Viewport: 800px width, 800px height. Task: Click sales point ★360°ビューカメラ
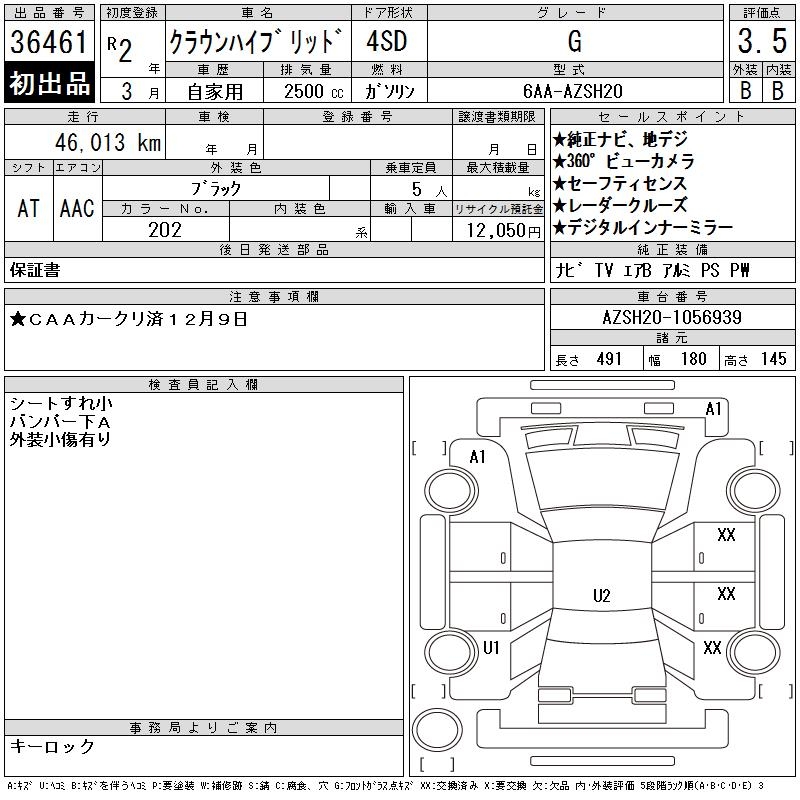(623, 161)
